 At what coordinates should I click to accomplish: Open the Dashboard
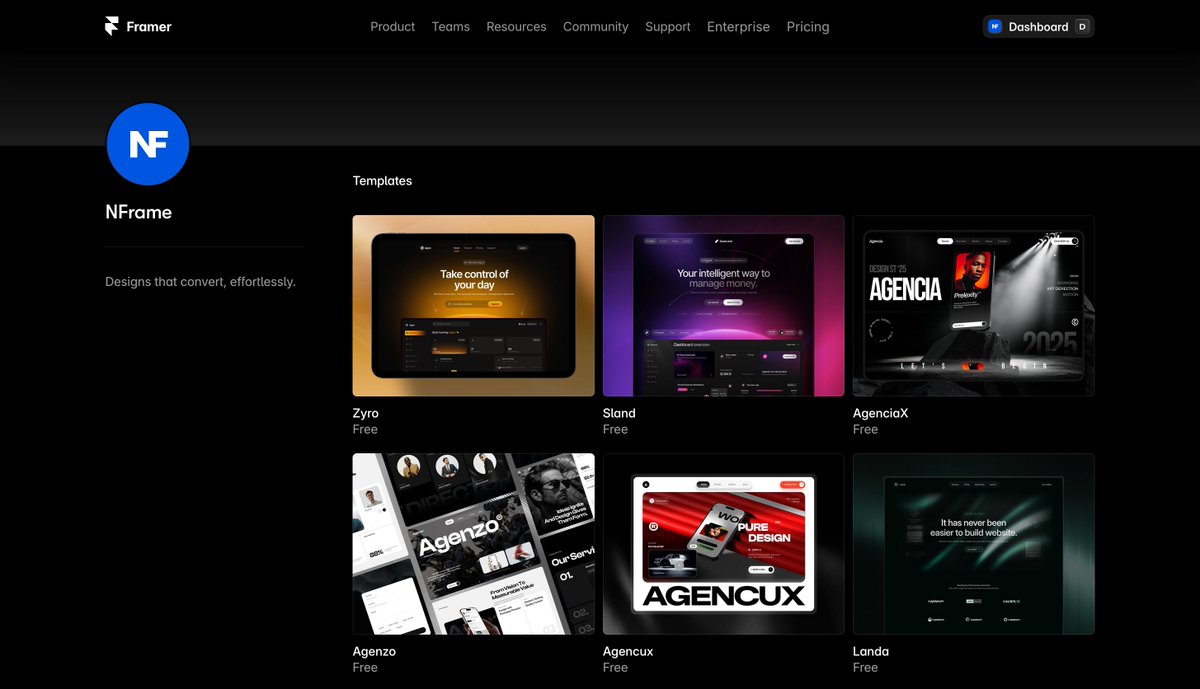coord(1038,27)
